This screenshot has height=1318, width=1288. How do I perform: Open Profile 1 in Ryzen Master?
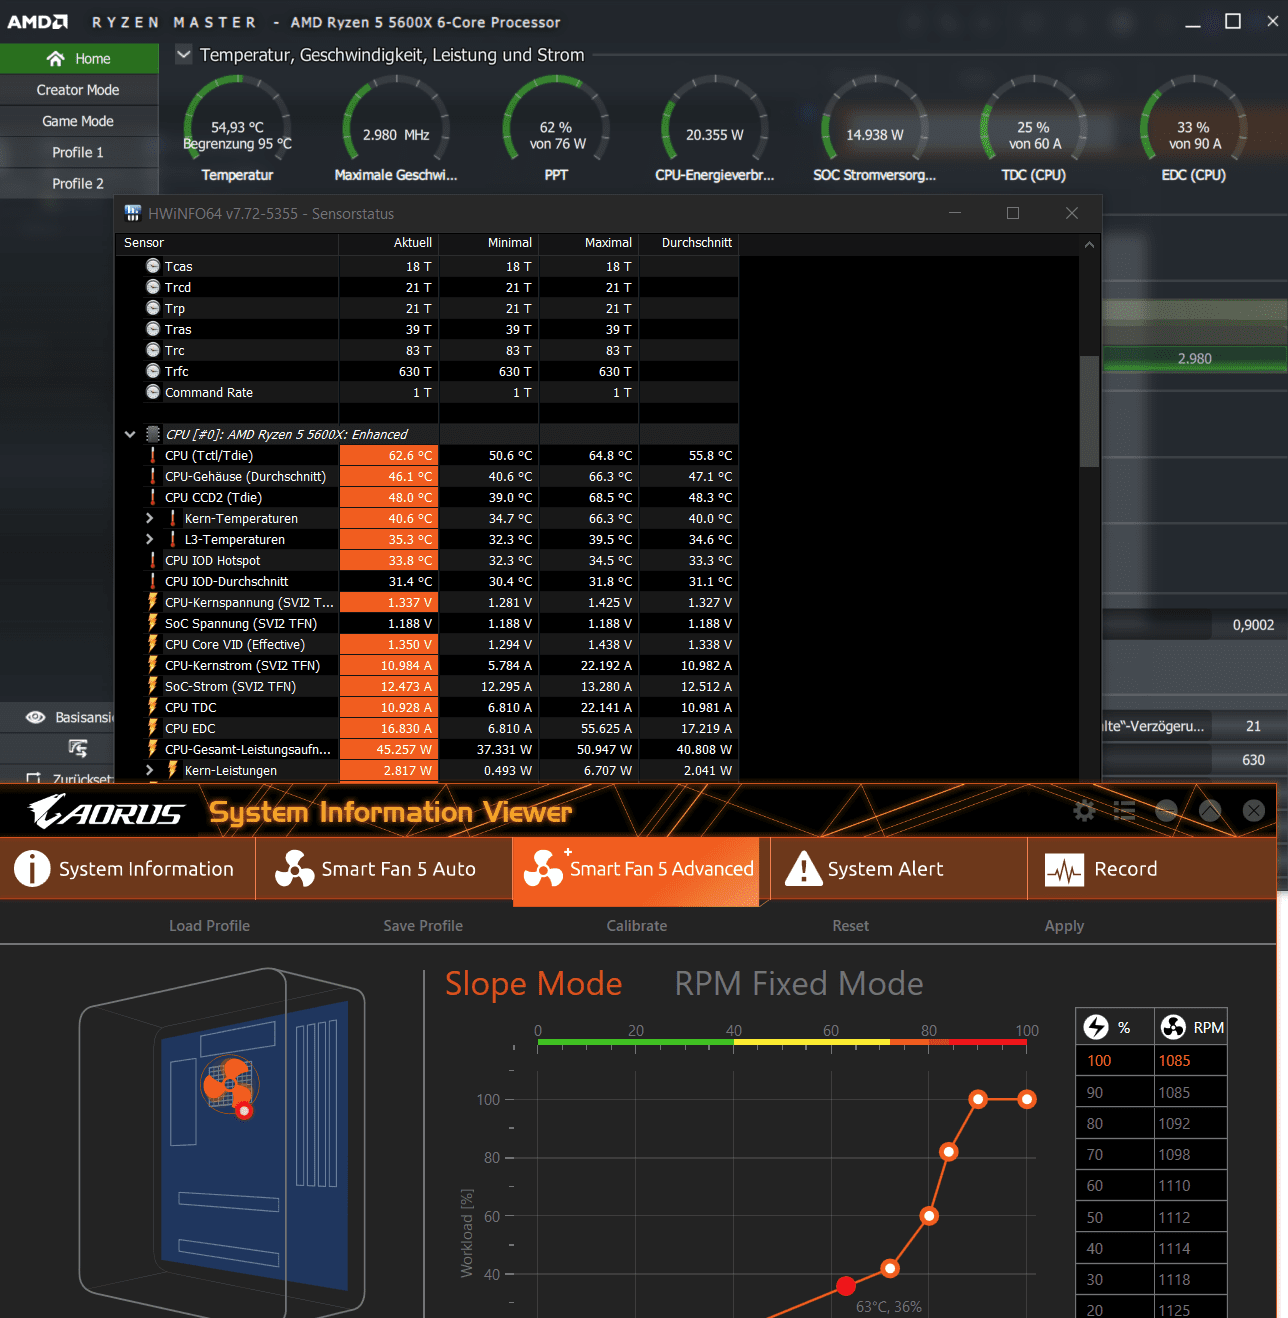(x=79, y=152)
